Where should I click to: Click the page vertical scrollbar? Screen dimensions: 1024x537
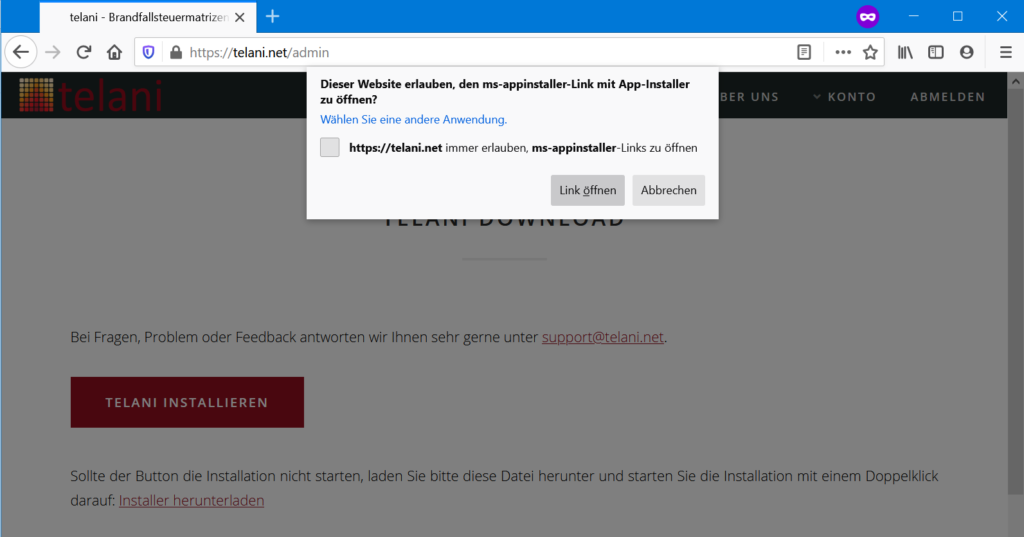(1015, 291)
